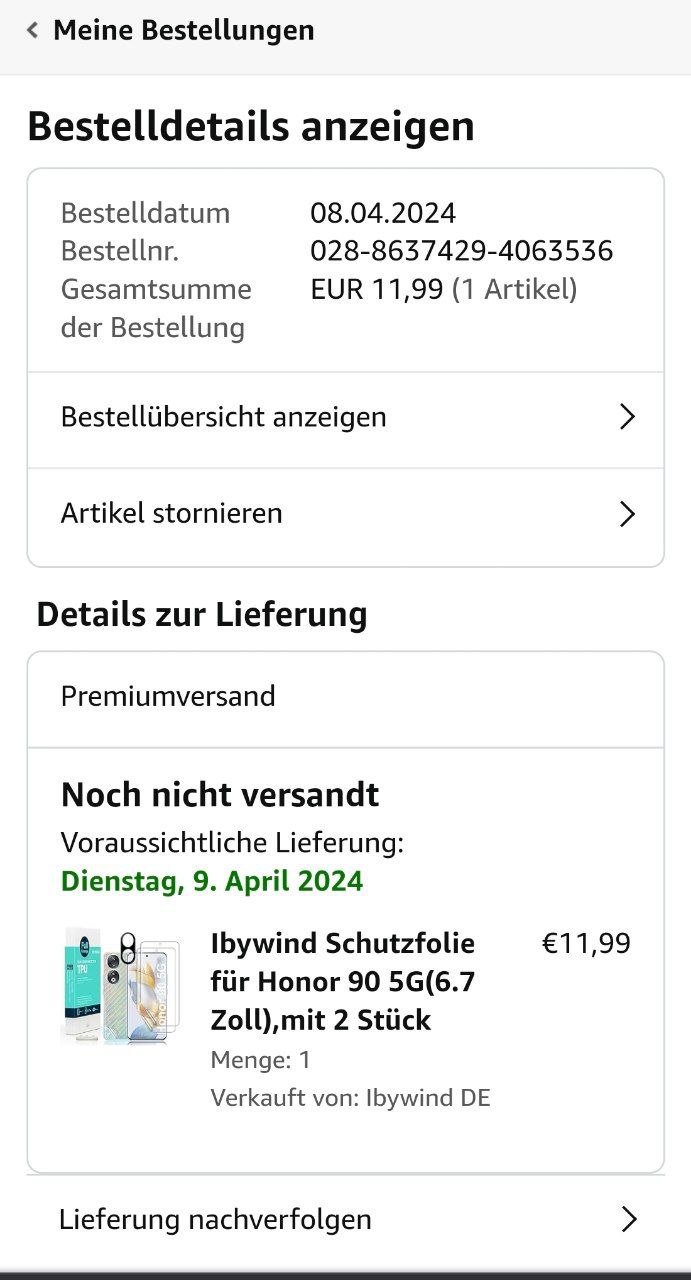Open Bestellübersicht anzeigen row
The width and height of the screenshot is (691, 1280).
[x=224, y=417]
